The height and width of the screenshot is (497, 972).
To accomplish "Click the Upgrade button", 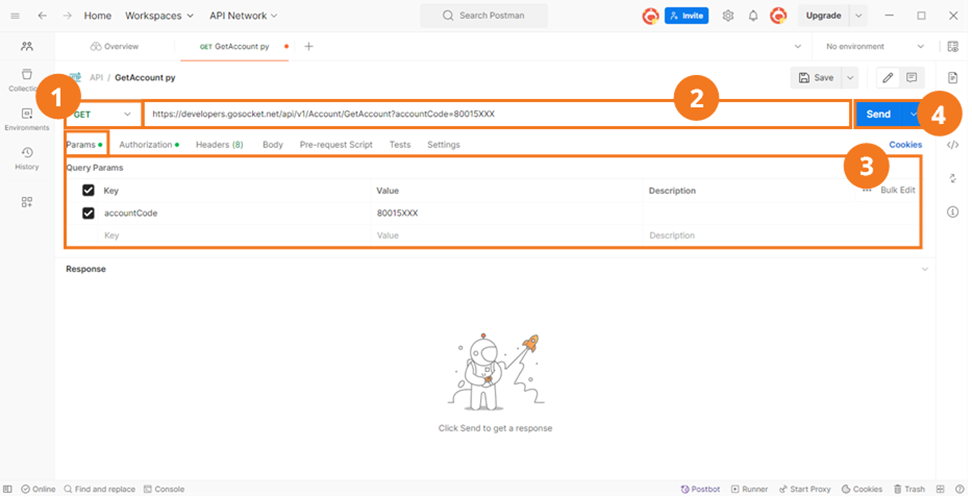I will (823, 15).
